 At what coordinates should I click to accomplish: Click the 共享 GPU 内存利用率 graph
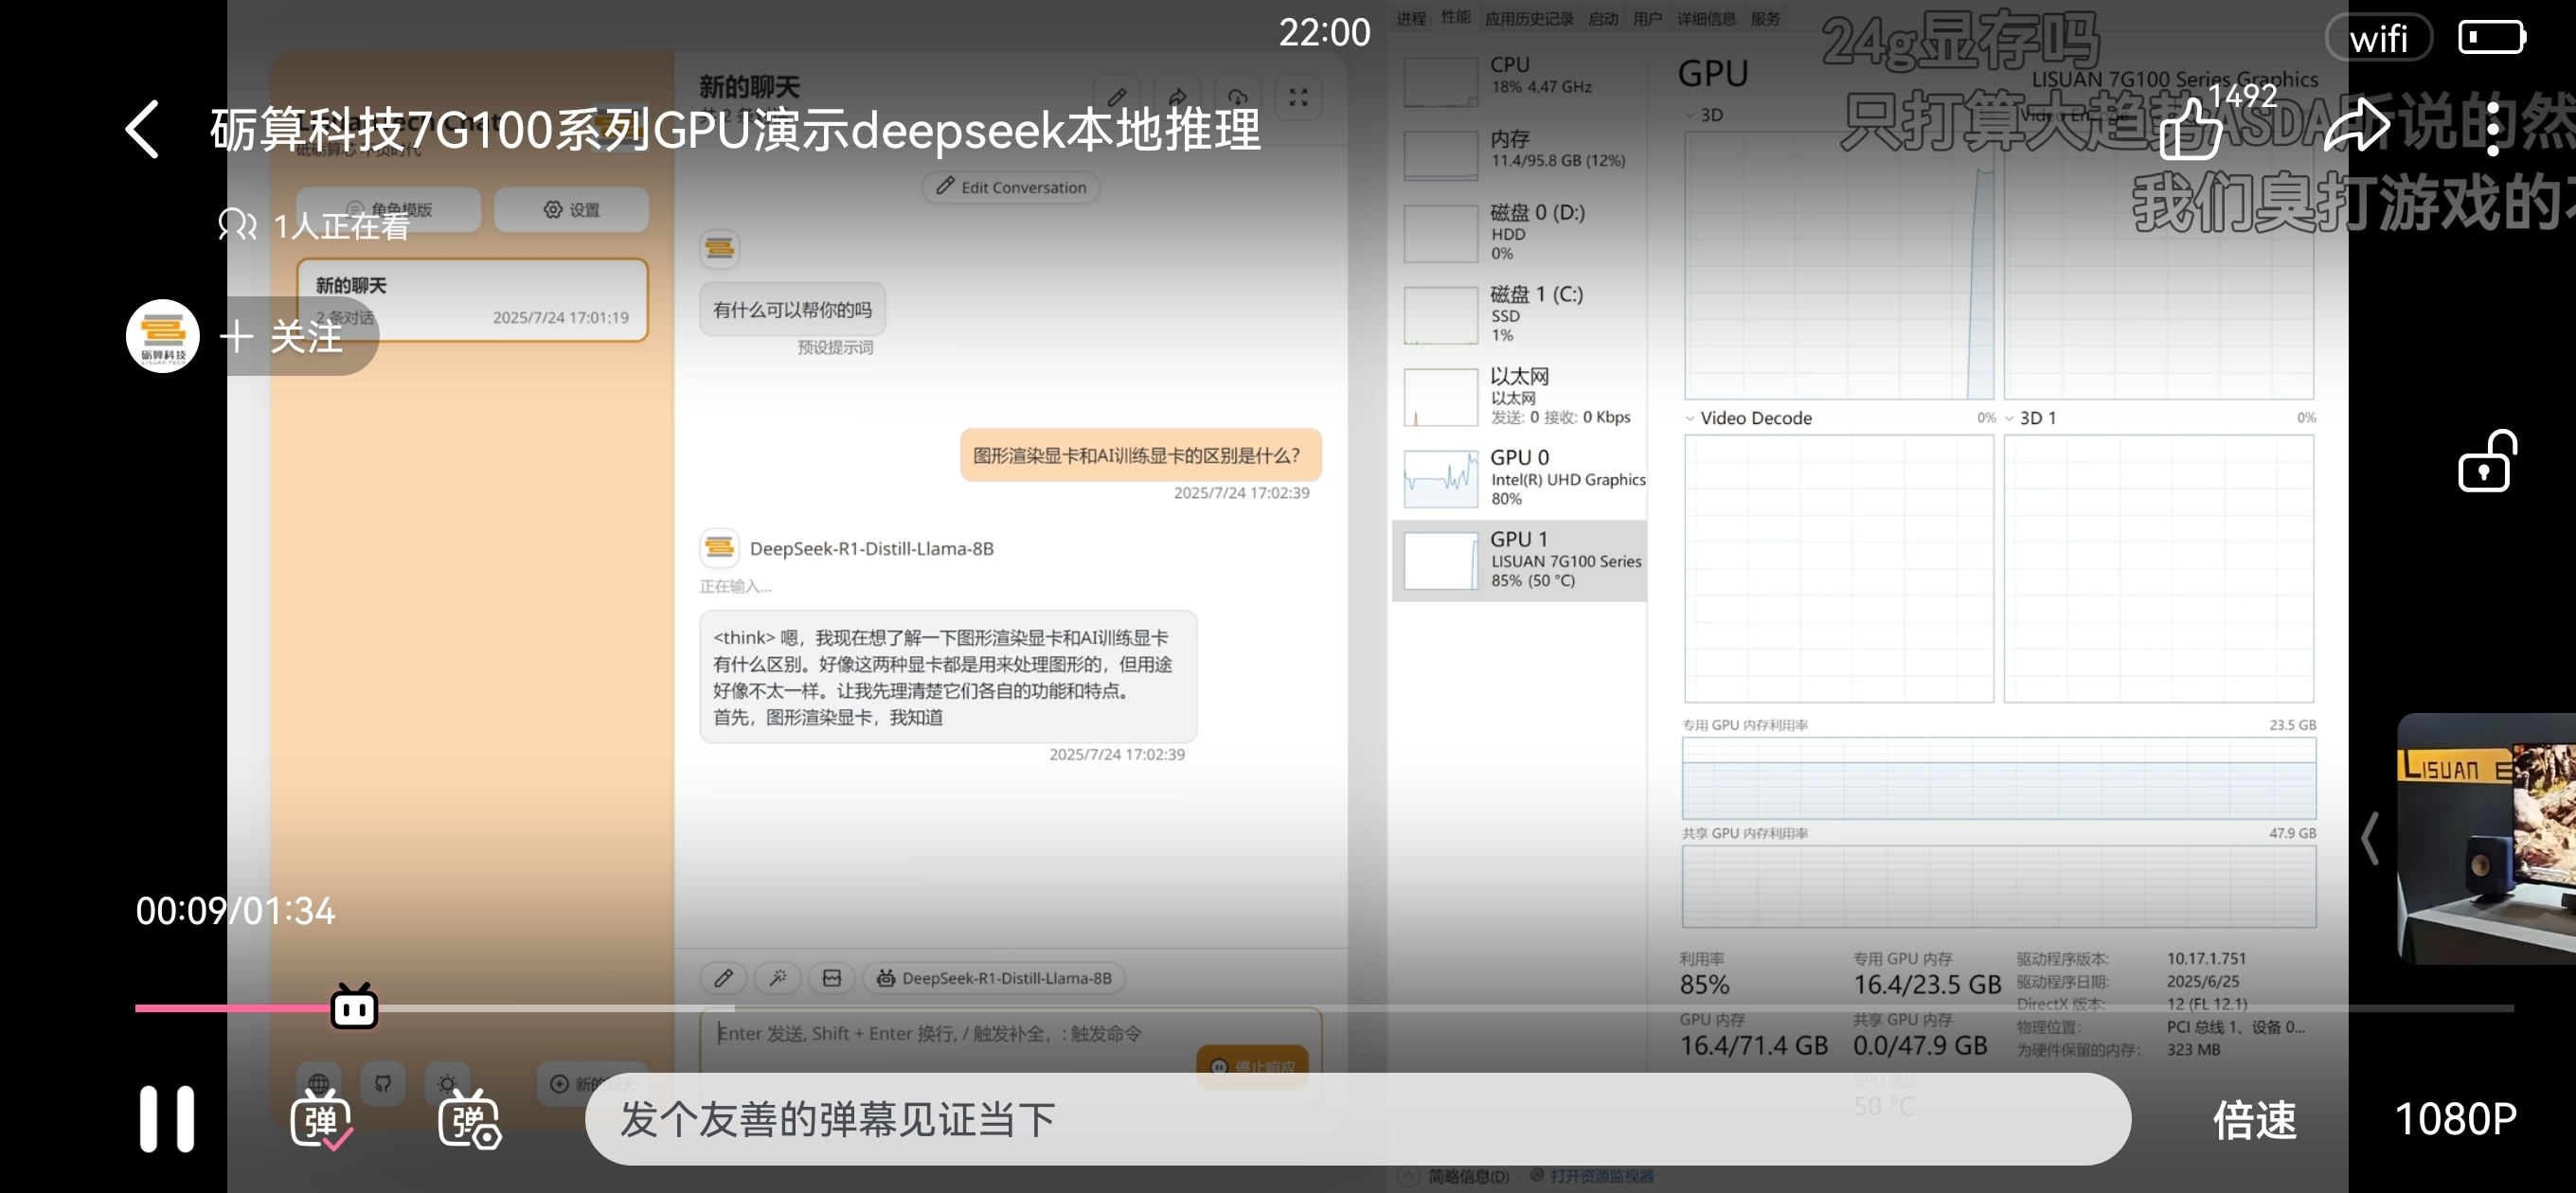(x=1999, y=886)
